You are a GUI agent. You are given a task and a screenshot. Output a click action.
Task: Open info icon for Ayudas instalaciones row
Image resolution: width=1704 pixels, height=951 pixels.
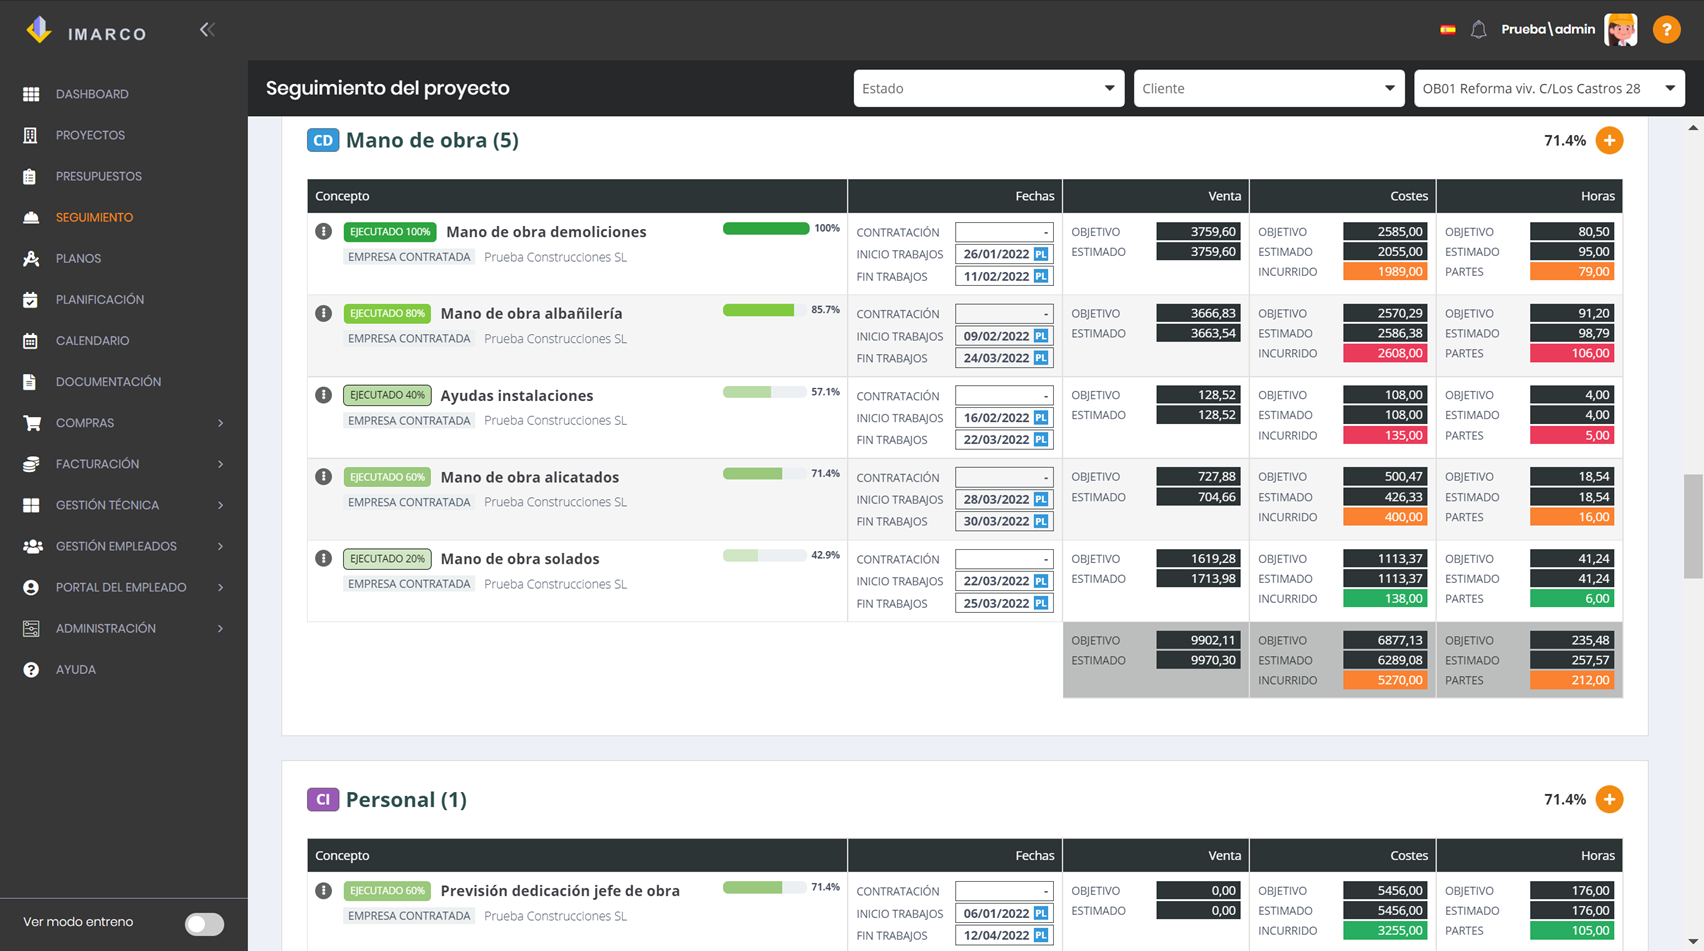(x=323, y=395)
